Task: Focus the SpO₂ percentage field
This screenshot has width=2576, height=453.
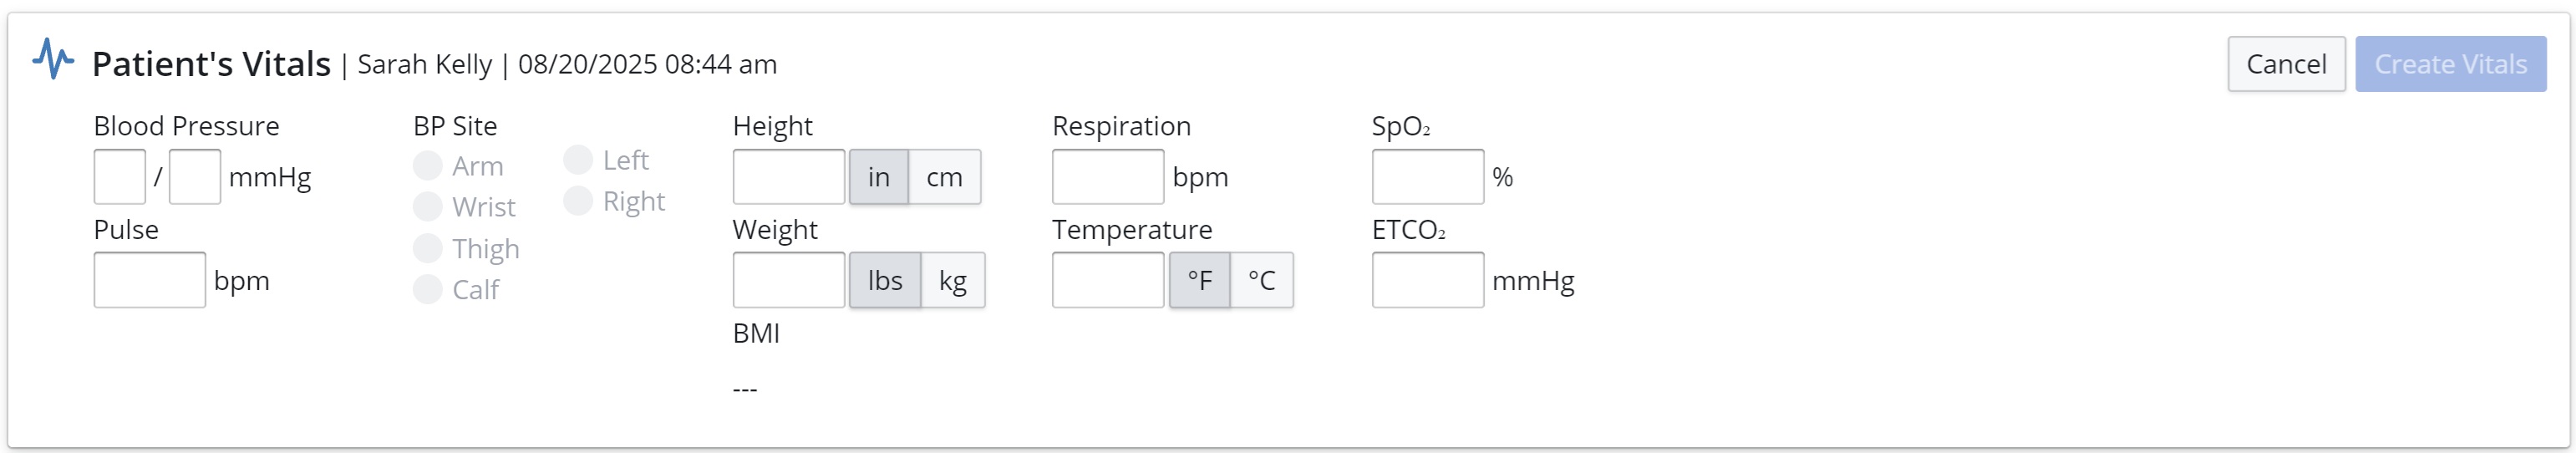Action: coord(1427,177)
